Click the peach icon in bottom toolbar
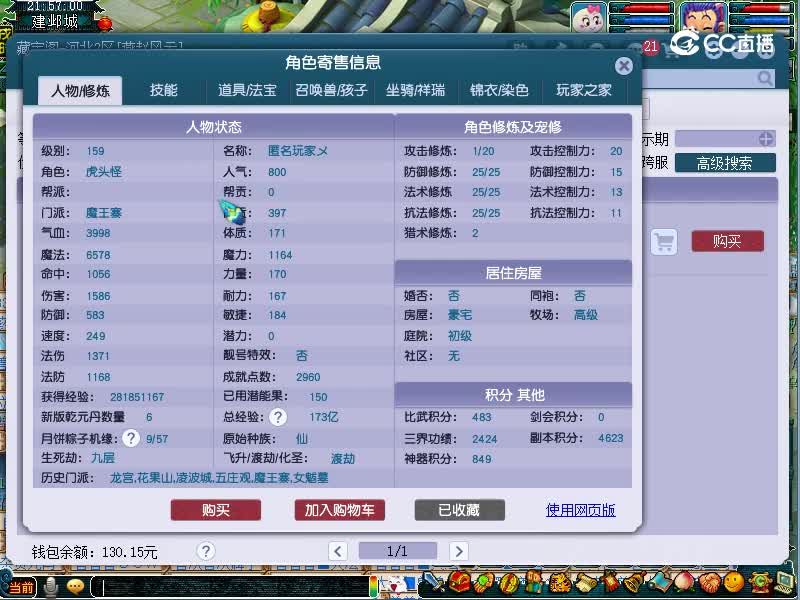The image size is (800, 600). (x=685, y=583)
